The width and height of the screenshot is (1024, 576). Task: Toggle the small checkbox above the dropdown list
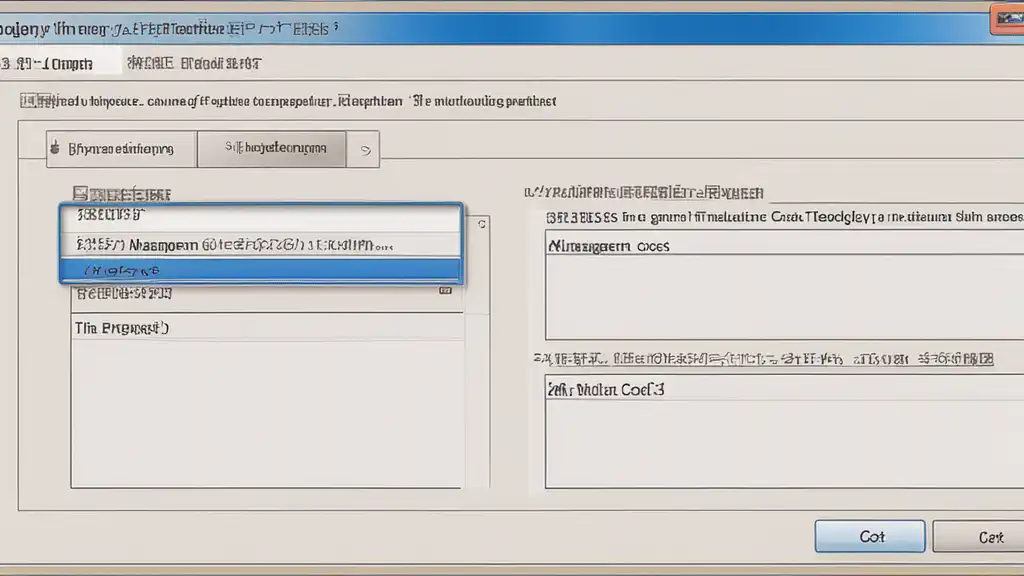[x=80, y=194]
